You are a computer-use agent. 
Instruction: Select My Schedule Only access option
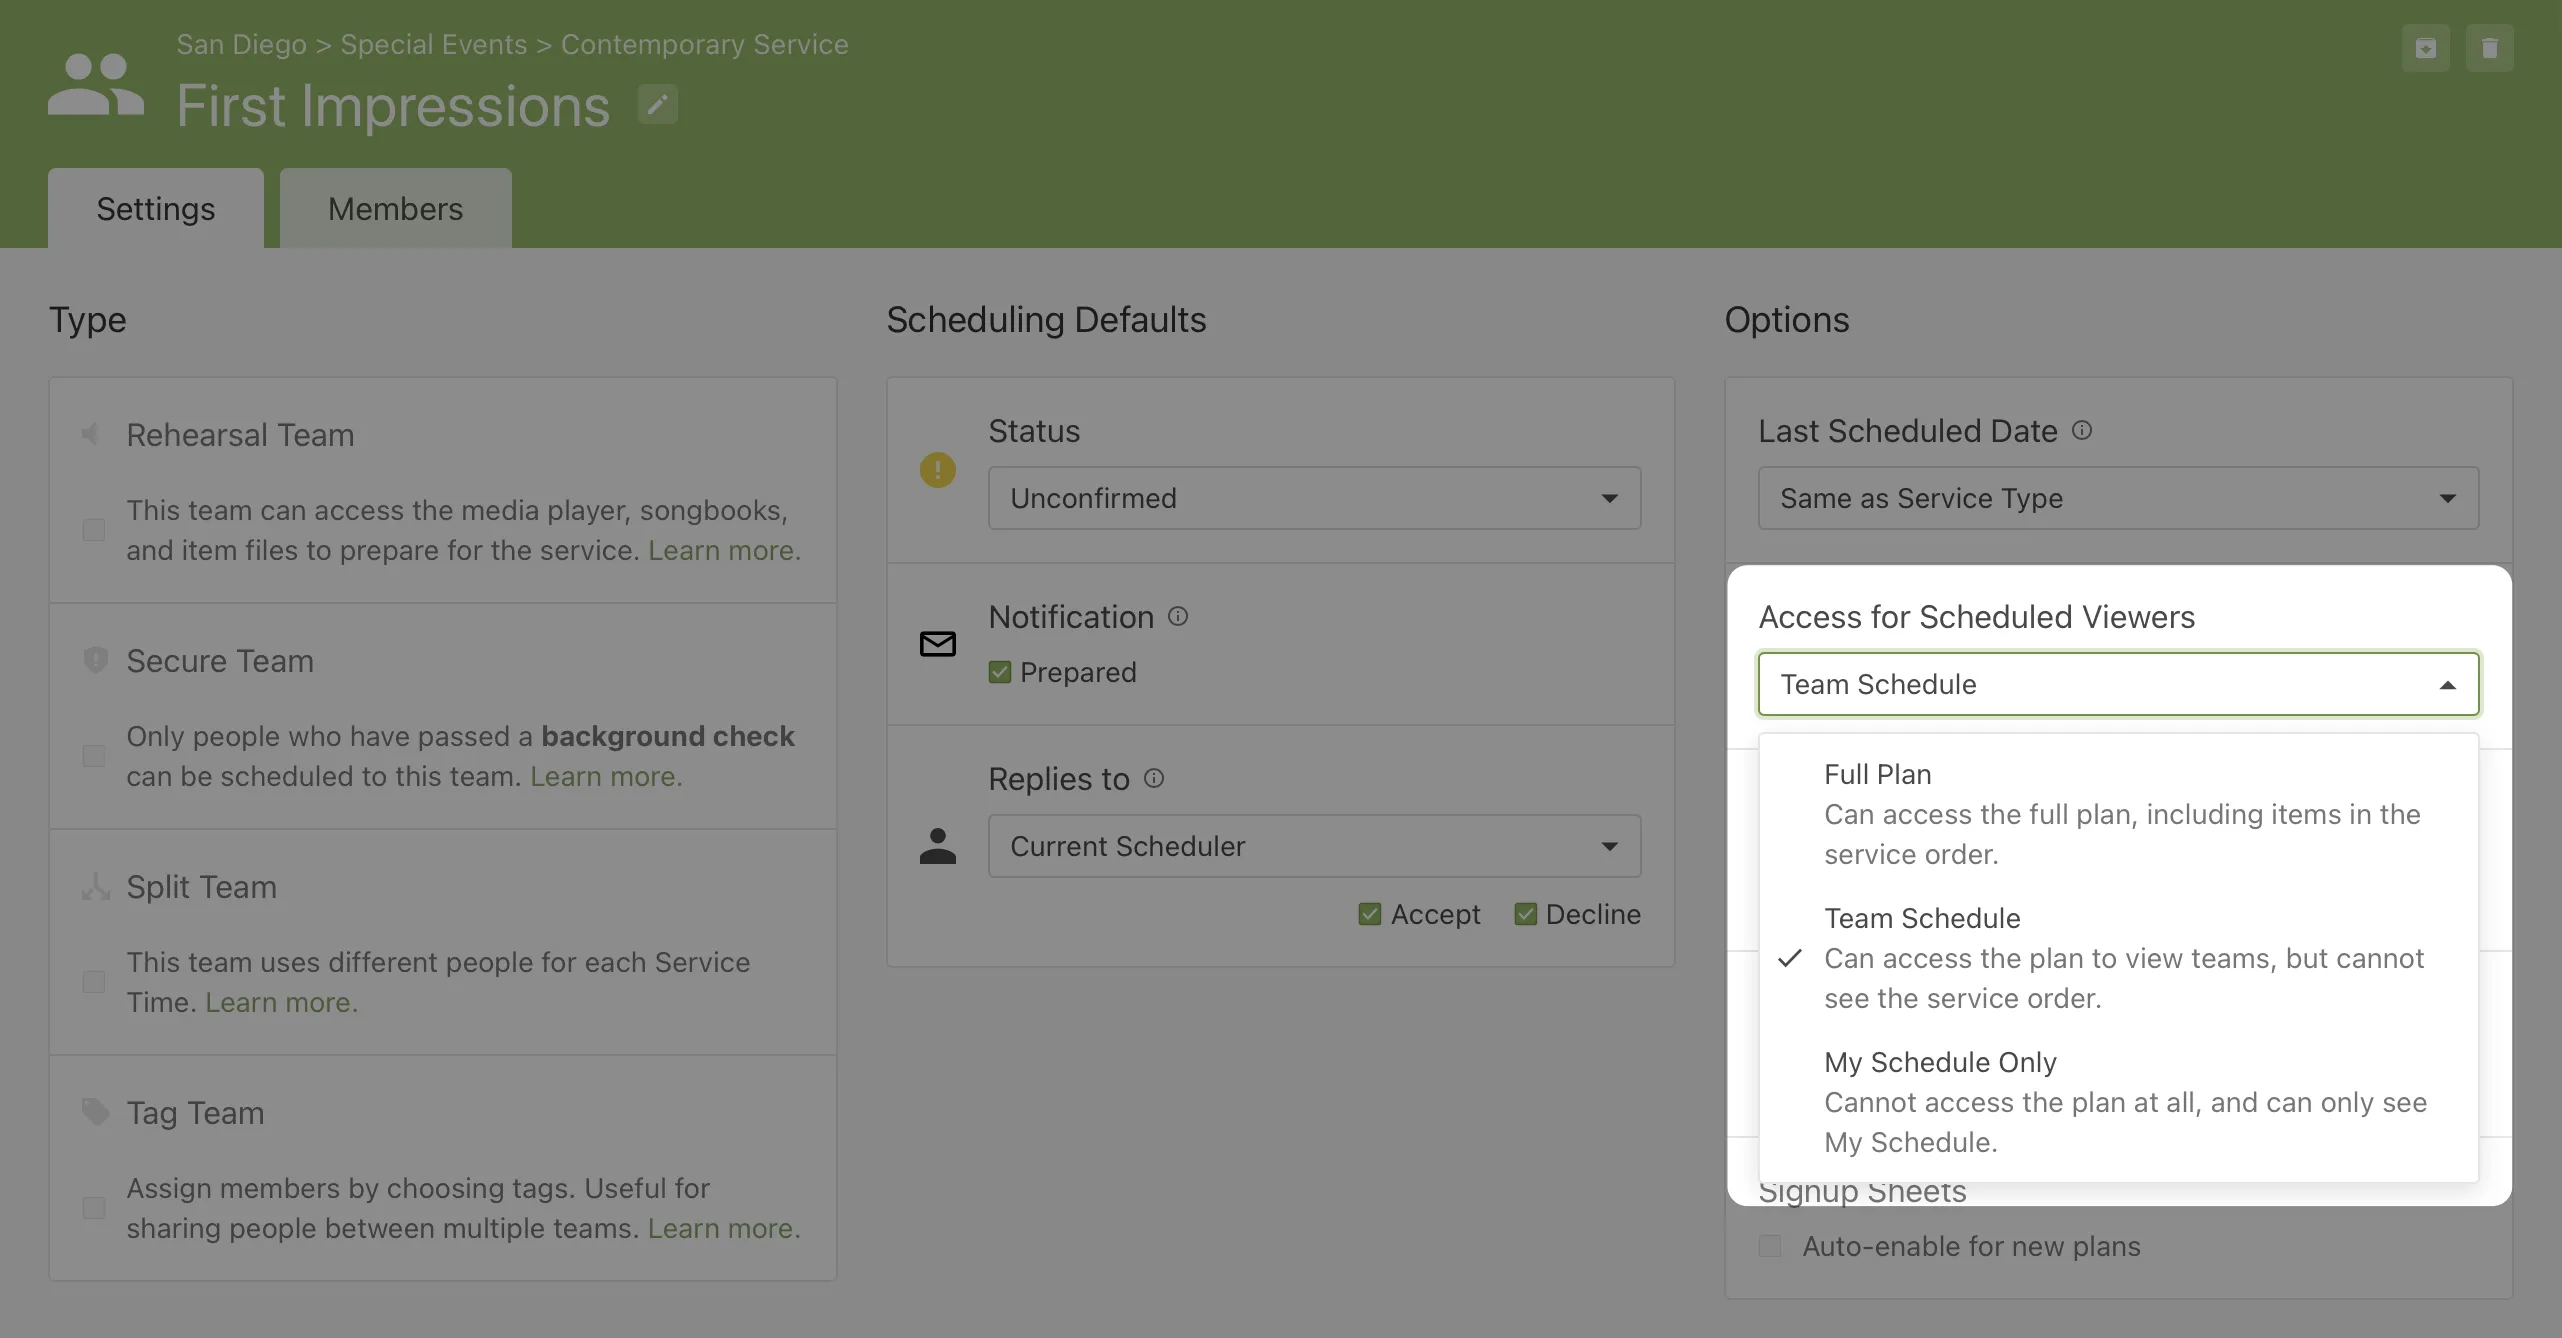tap(1939, 1062)
